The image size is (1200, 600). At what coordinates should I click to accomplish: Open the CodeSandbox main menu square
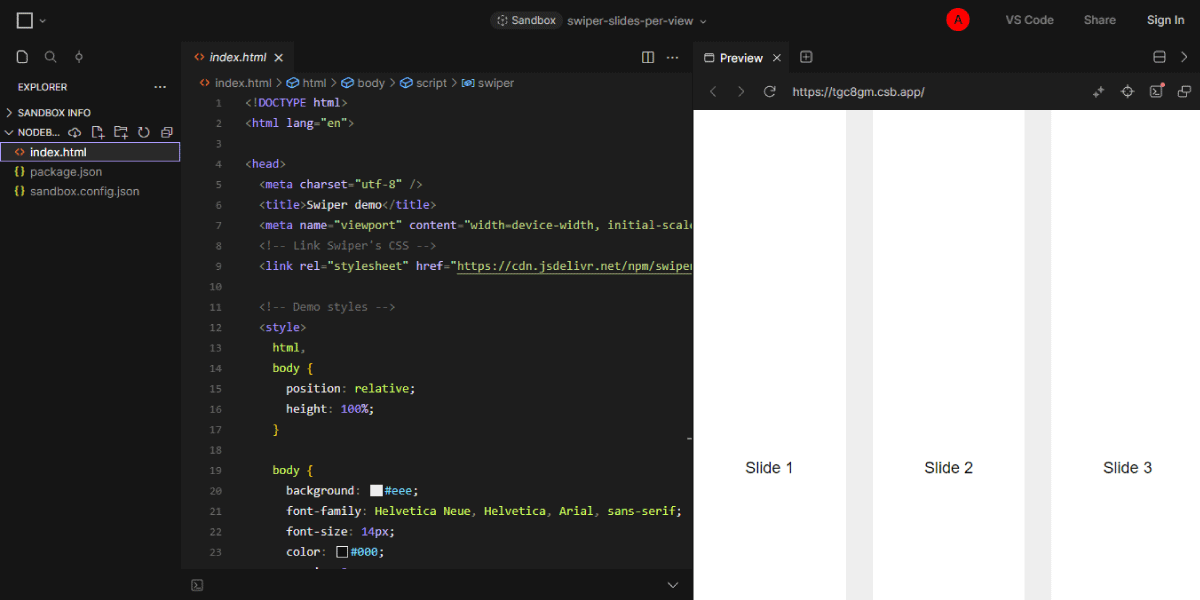pos(25,20)
